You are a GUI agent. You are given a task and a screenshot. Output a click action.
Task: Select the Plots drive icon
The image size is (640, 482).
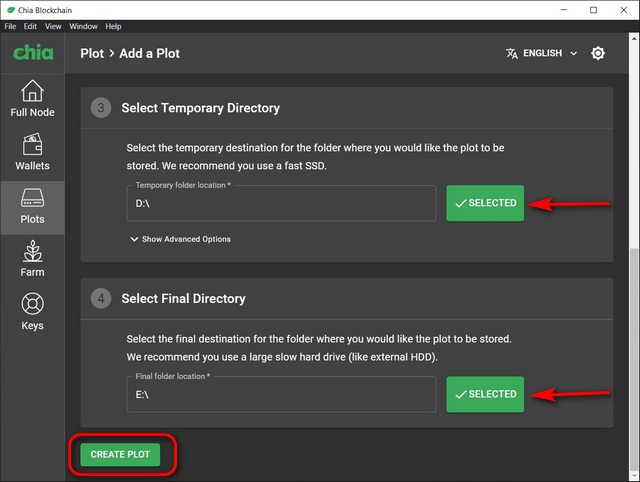click(32, 198)
